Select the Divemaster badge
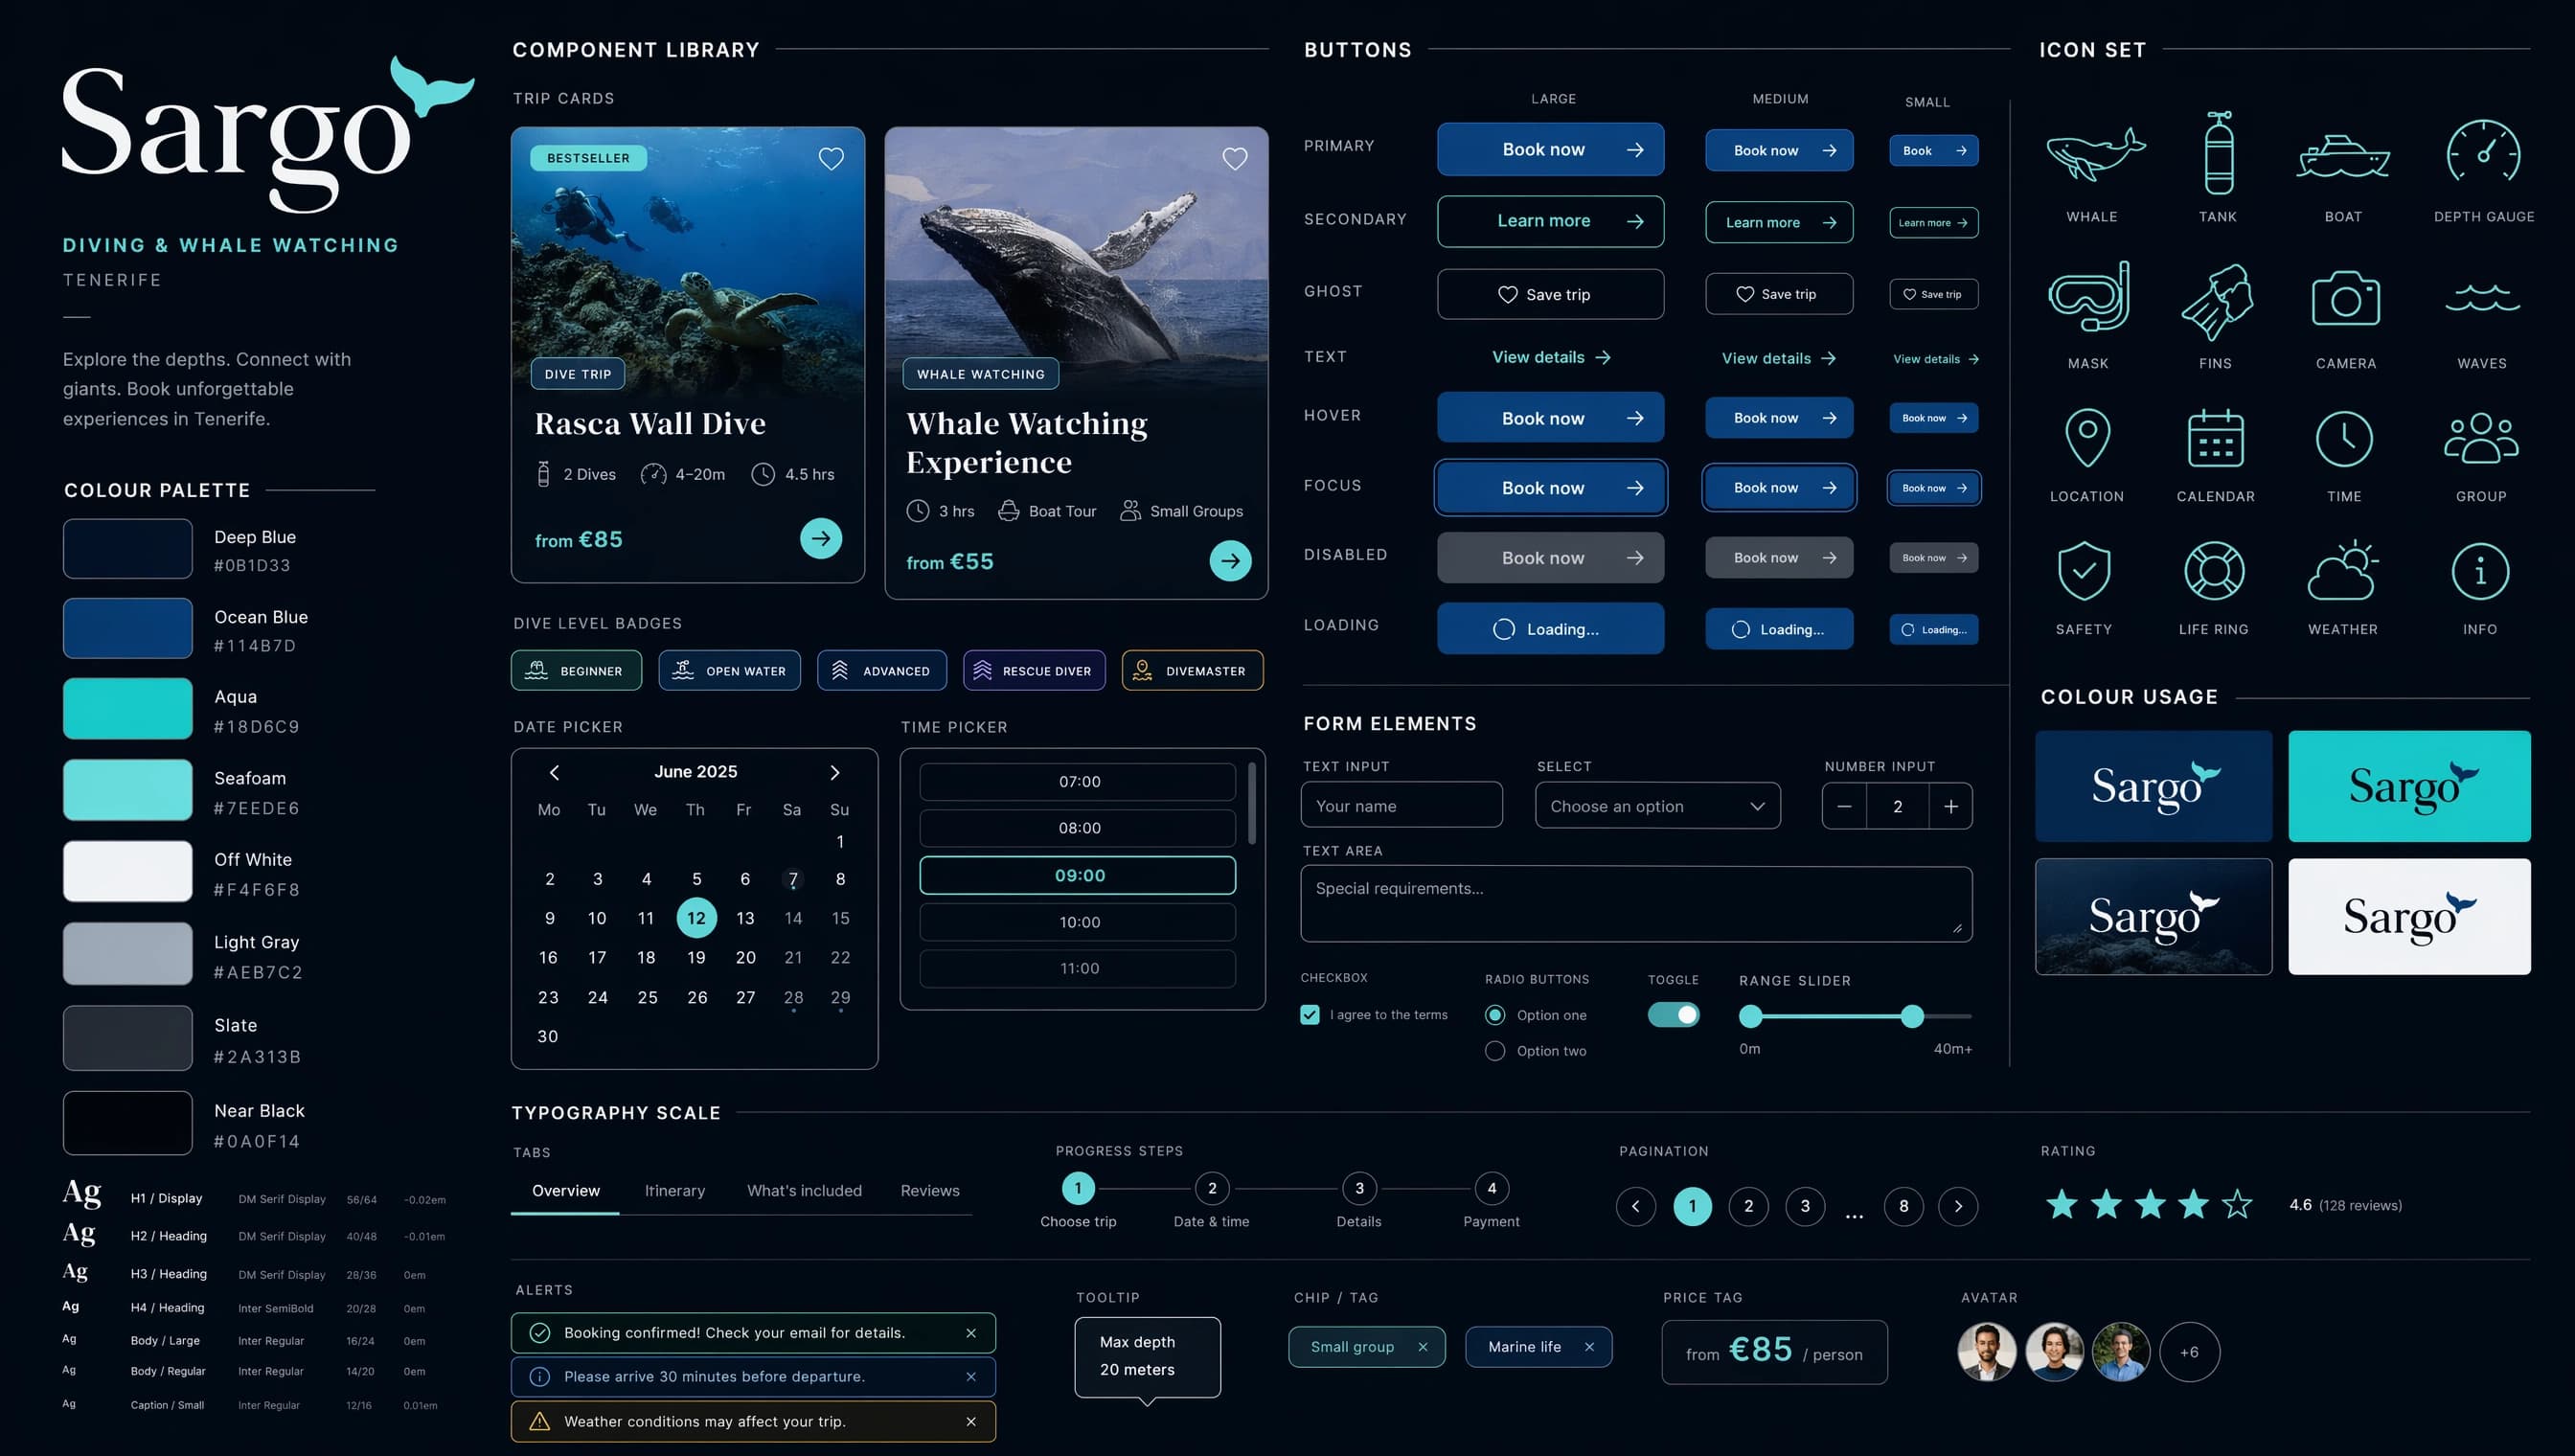Image resolution: width=2575 pixels, height=1456 pixels. coord(1192,671)
